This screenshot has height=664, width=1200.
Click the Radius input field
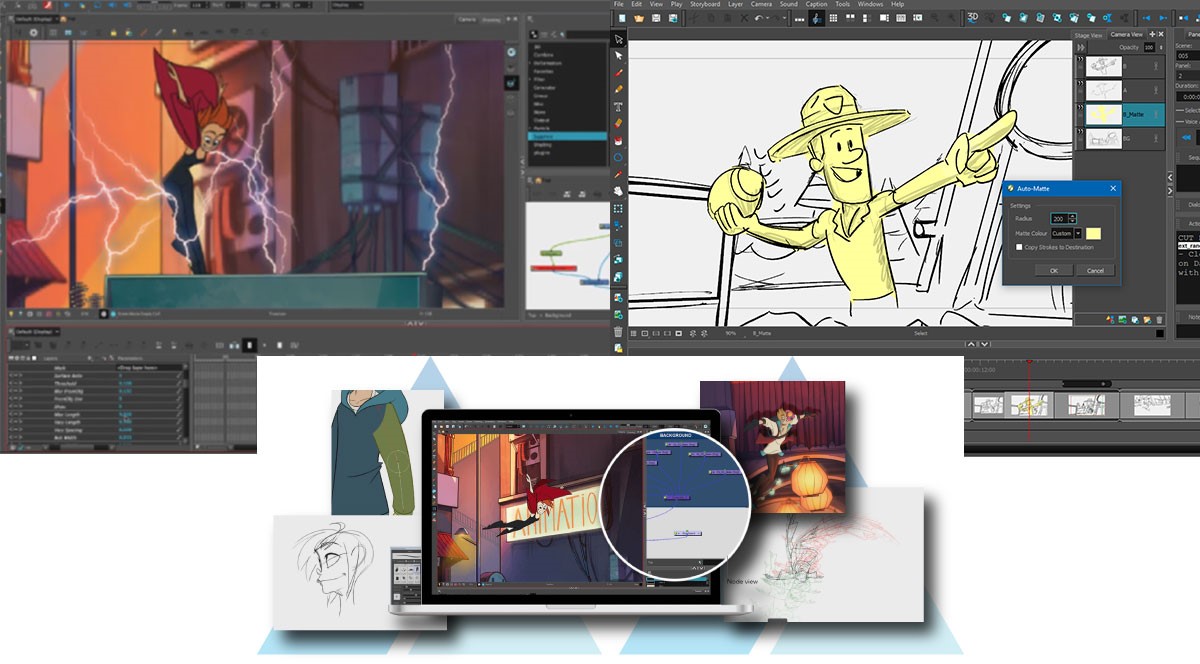pyautogui.click(x=1059, y=218)
